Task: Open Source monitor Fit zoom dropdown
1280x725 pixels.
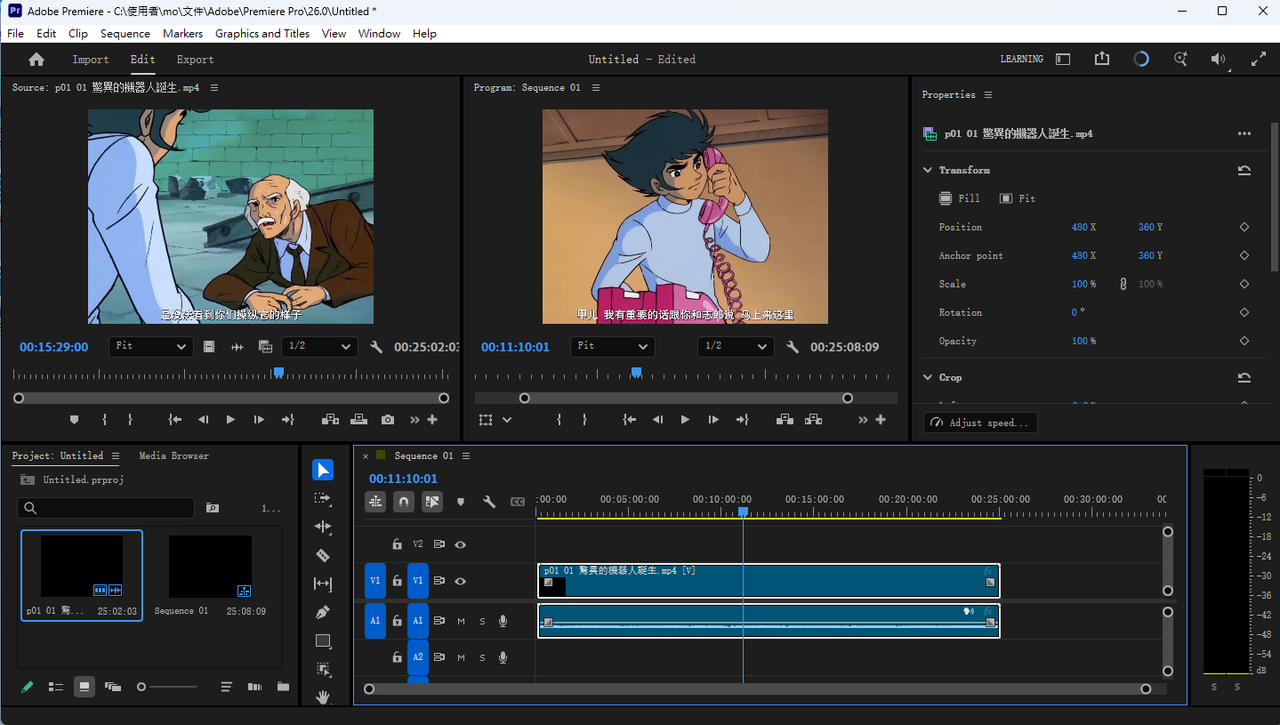Action: [x=150, y=347]
